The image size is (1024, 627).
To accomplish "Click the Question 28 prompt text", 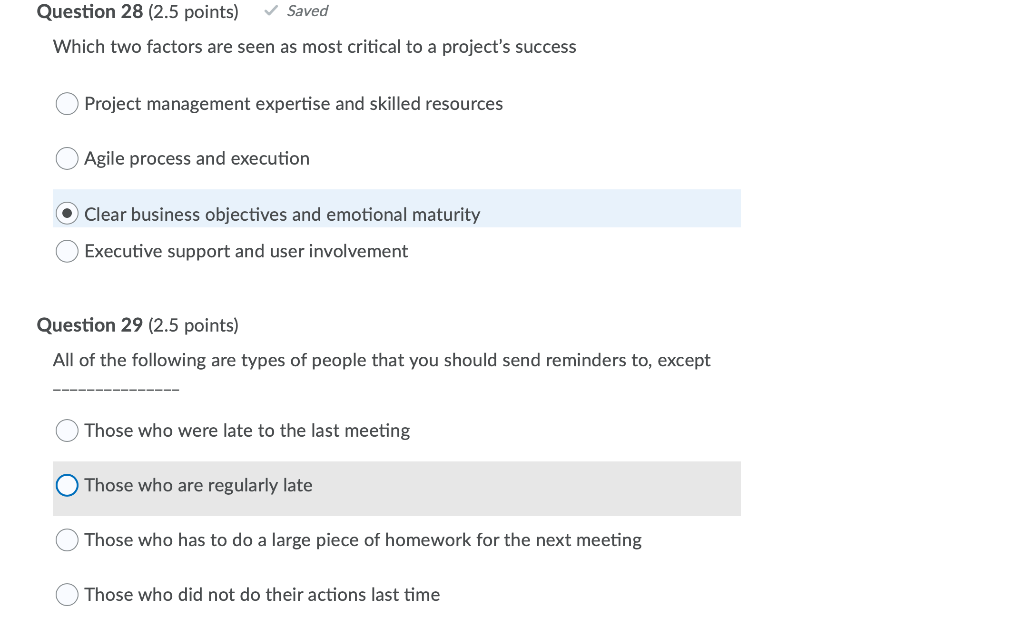I will pyautogui.click(x=315, y=46).
